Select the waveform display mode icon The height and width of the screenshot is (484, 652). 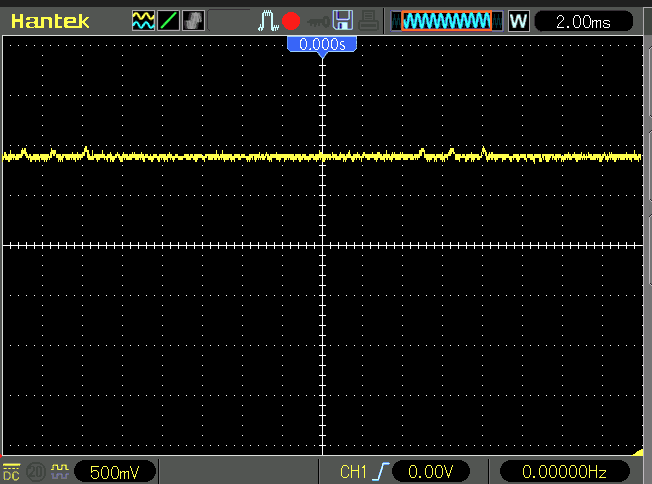(143, 20)
